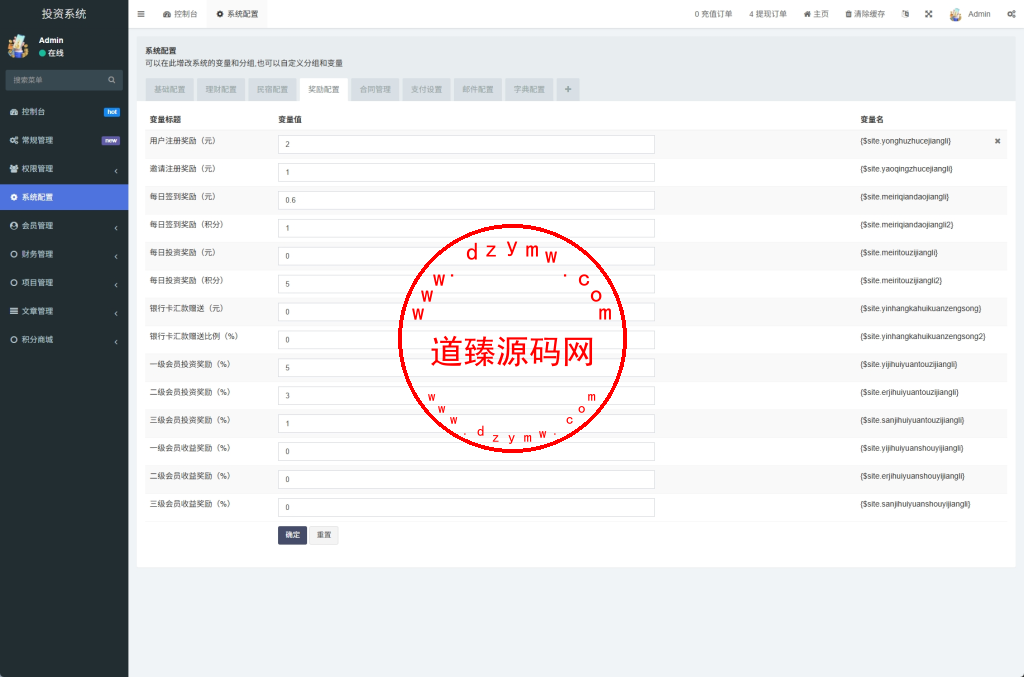Click variable name {$site.sanjihuiyuanshouyijiangli}
This screenshot has height=677, width=1024.
tap(915, 504)
